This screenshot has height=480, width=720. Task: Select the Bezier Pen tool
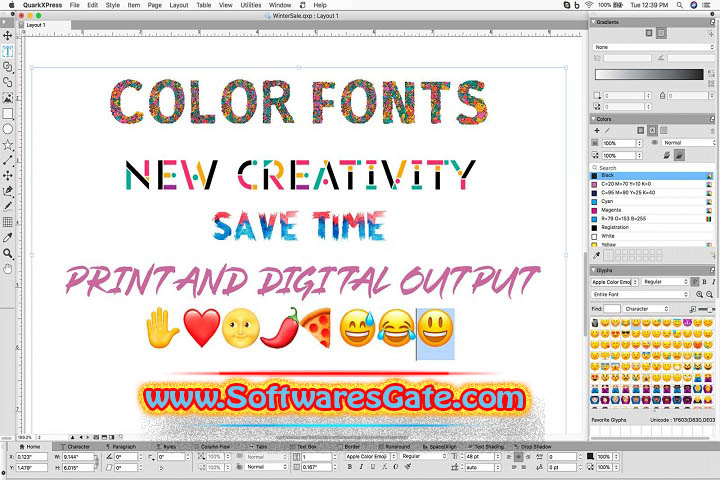coord(7,191)
